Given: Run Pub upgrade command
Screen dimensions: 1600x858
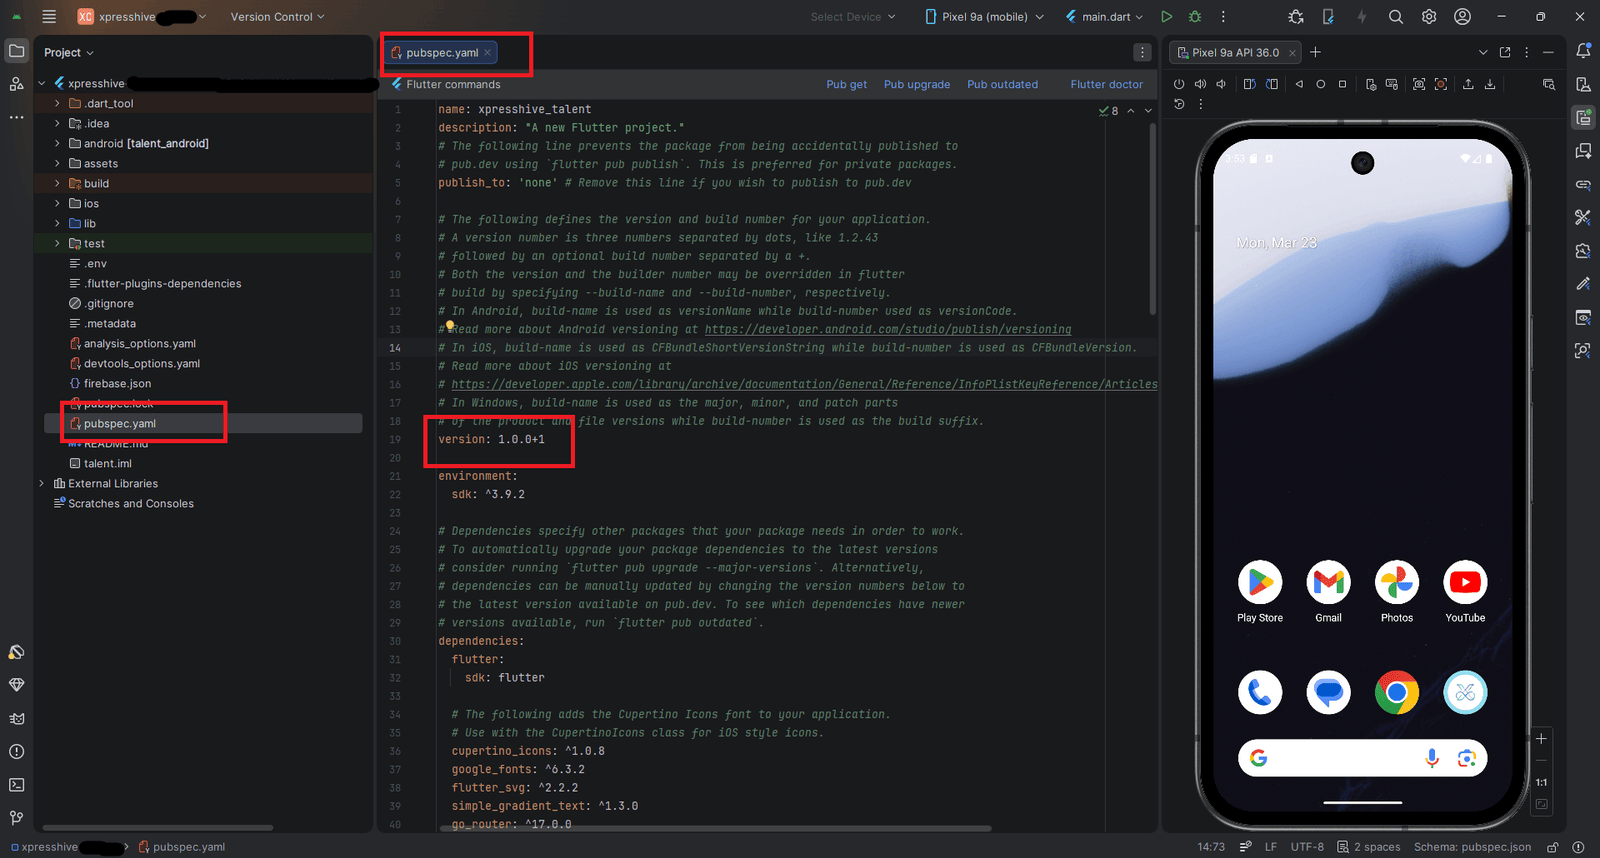Looking at the screenshot, I should (x=917, y=84).
